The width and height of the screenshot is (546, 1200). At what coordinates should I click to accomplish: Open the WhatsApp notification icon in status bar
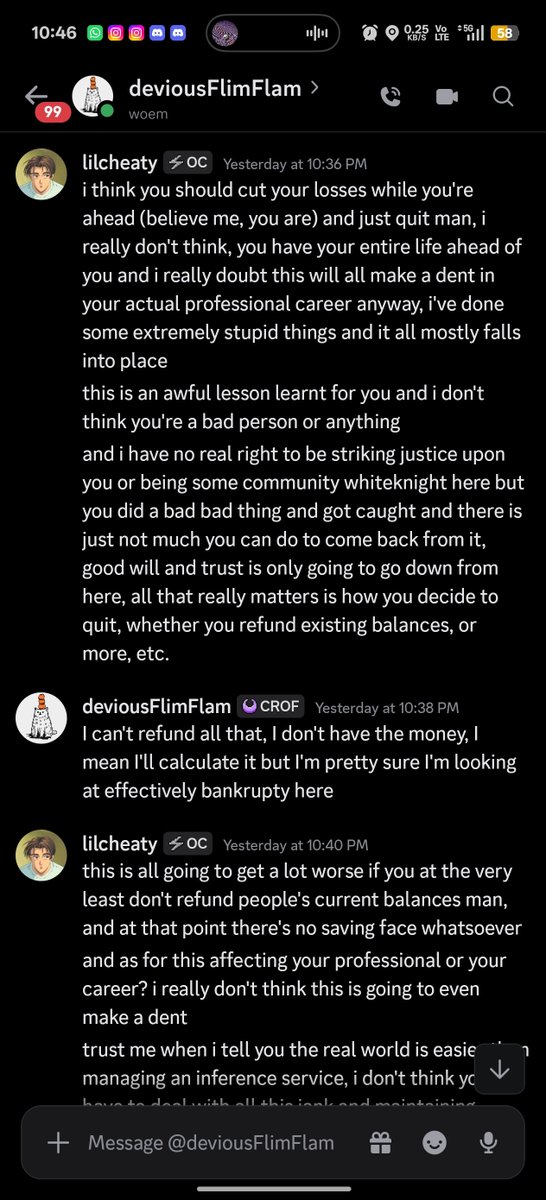96,33
